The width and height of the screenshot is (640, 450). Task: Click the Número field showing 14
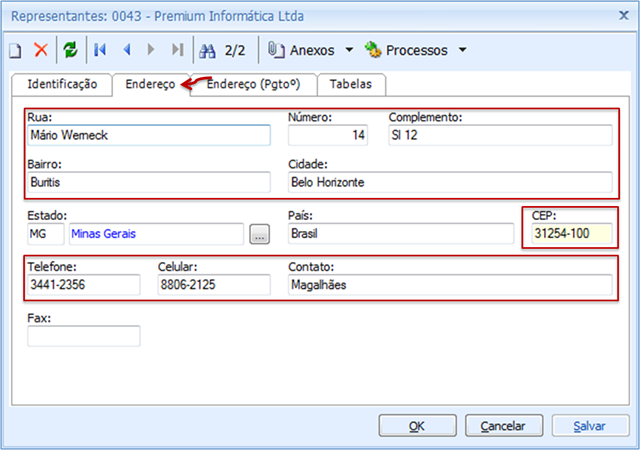(328, 135)
